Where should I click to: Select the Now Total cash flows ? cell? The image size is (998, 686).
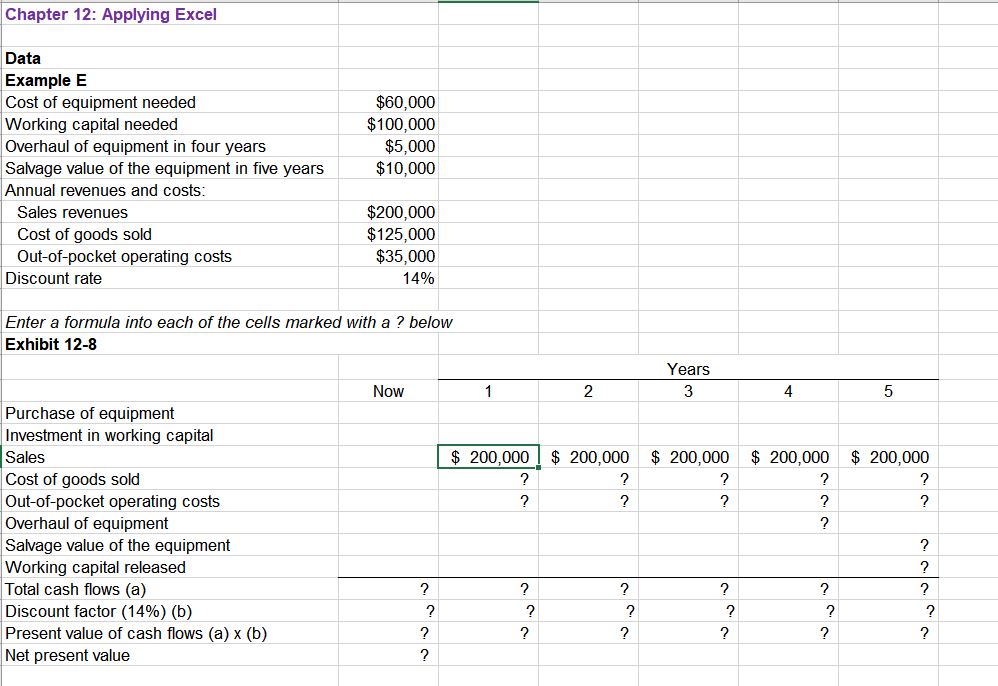[388, 589]
